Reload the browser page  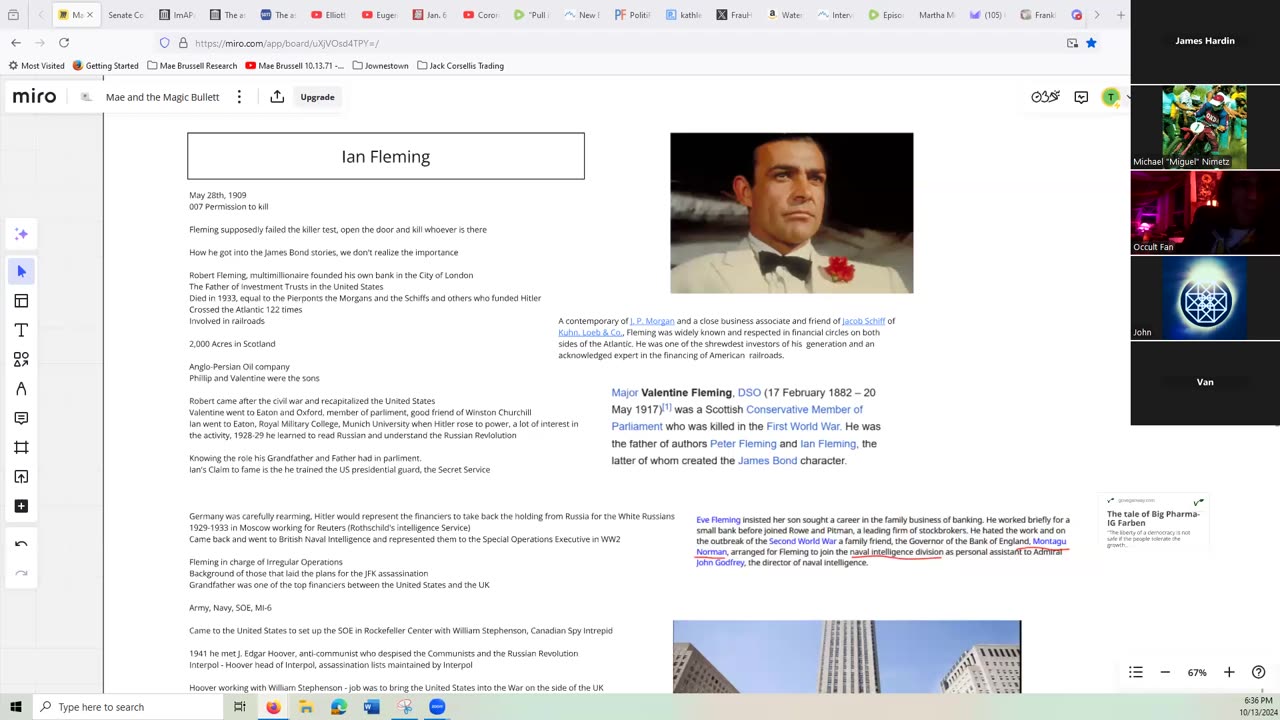click(64, 43)
